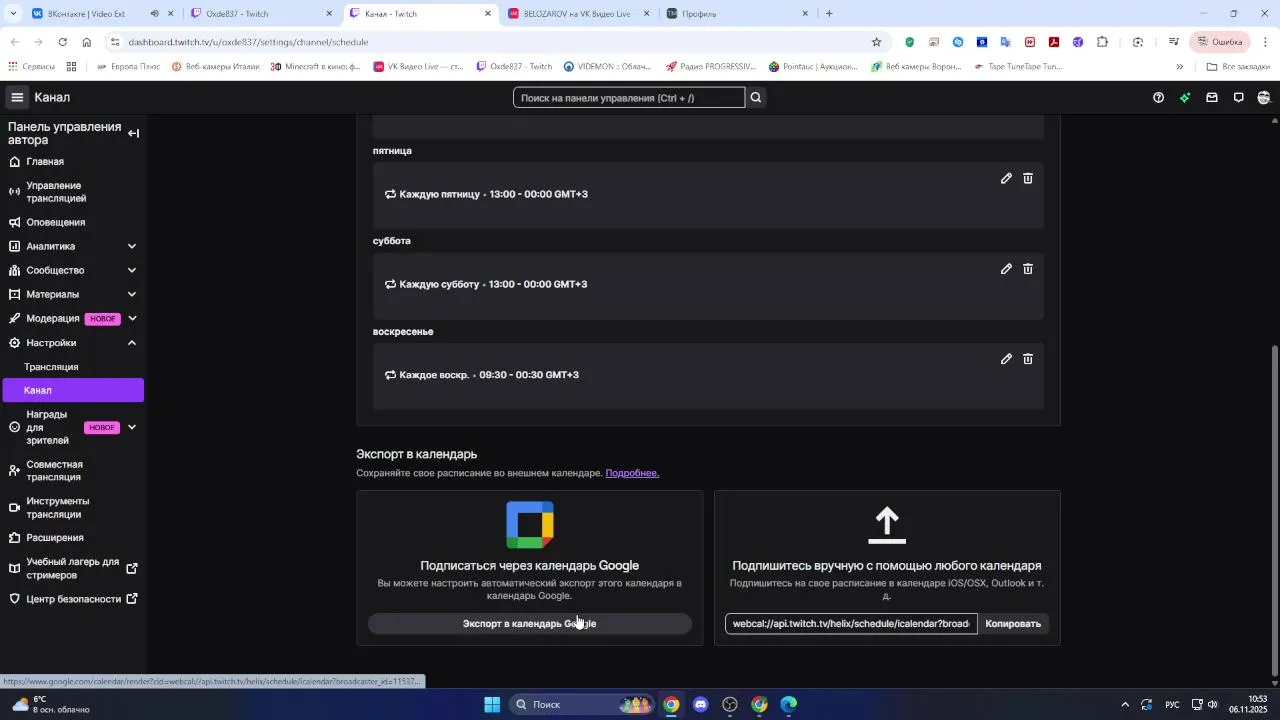Click the page vertical scrollbar thumb
The height and width of the screenshot is (720, 1280).
1274,510
